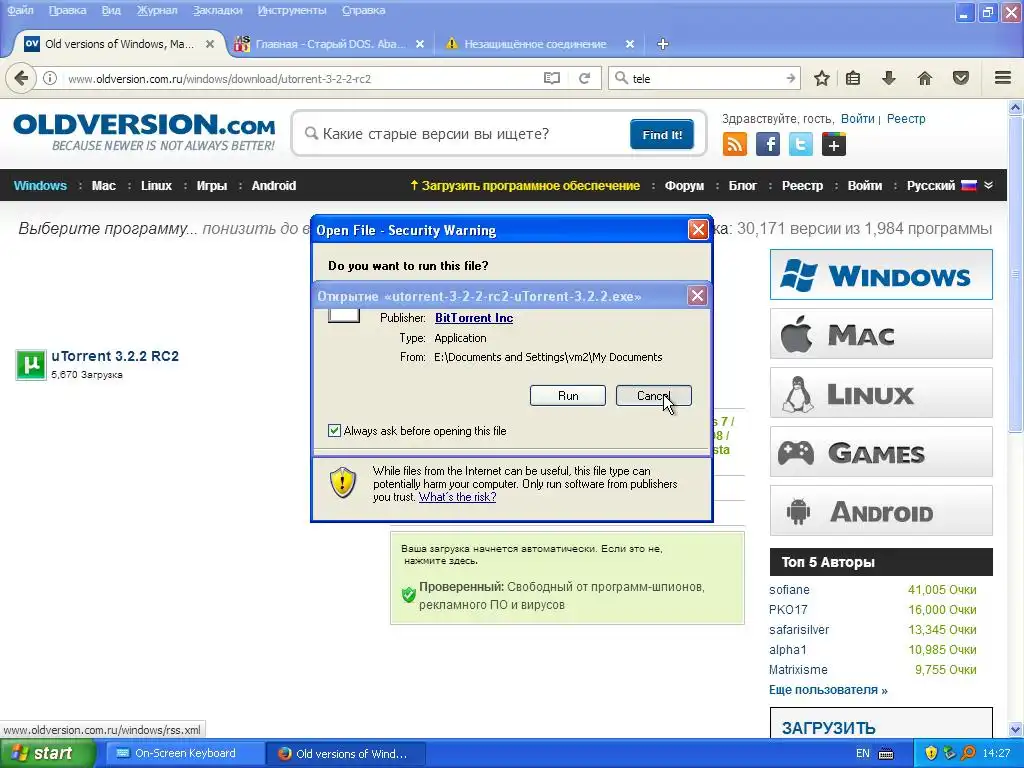This screenshot has width=1024, height=768.
Task: Open Загрузить программное обеспечение link
Action: [x=524, y=185]
